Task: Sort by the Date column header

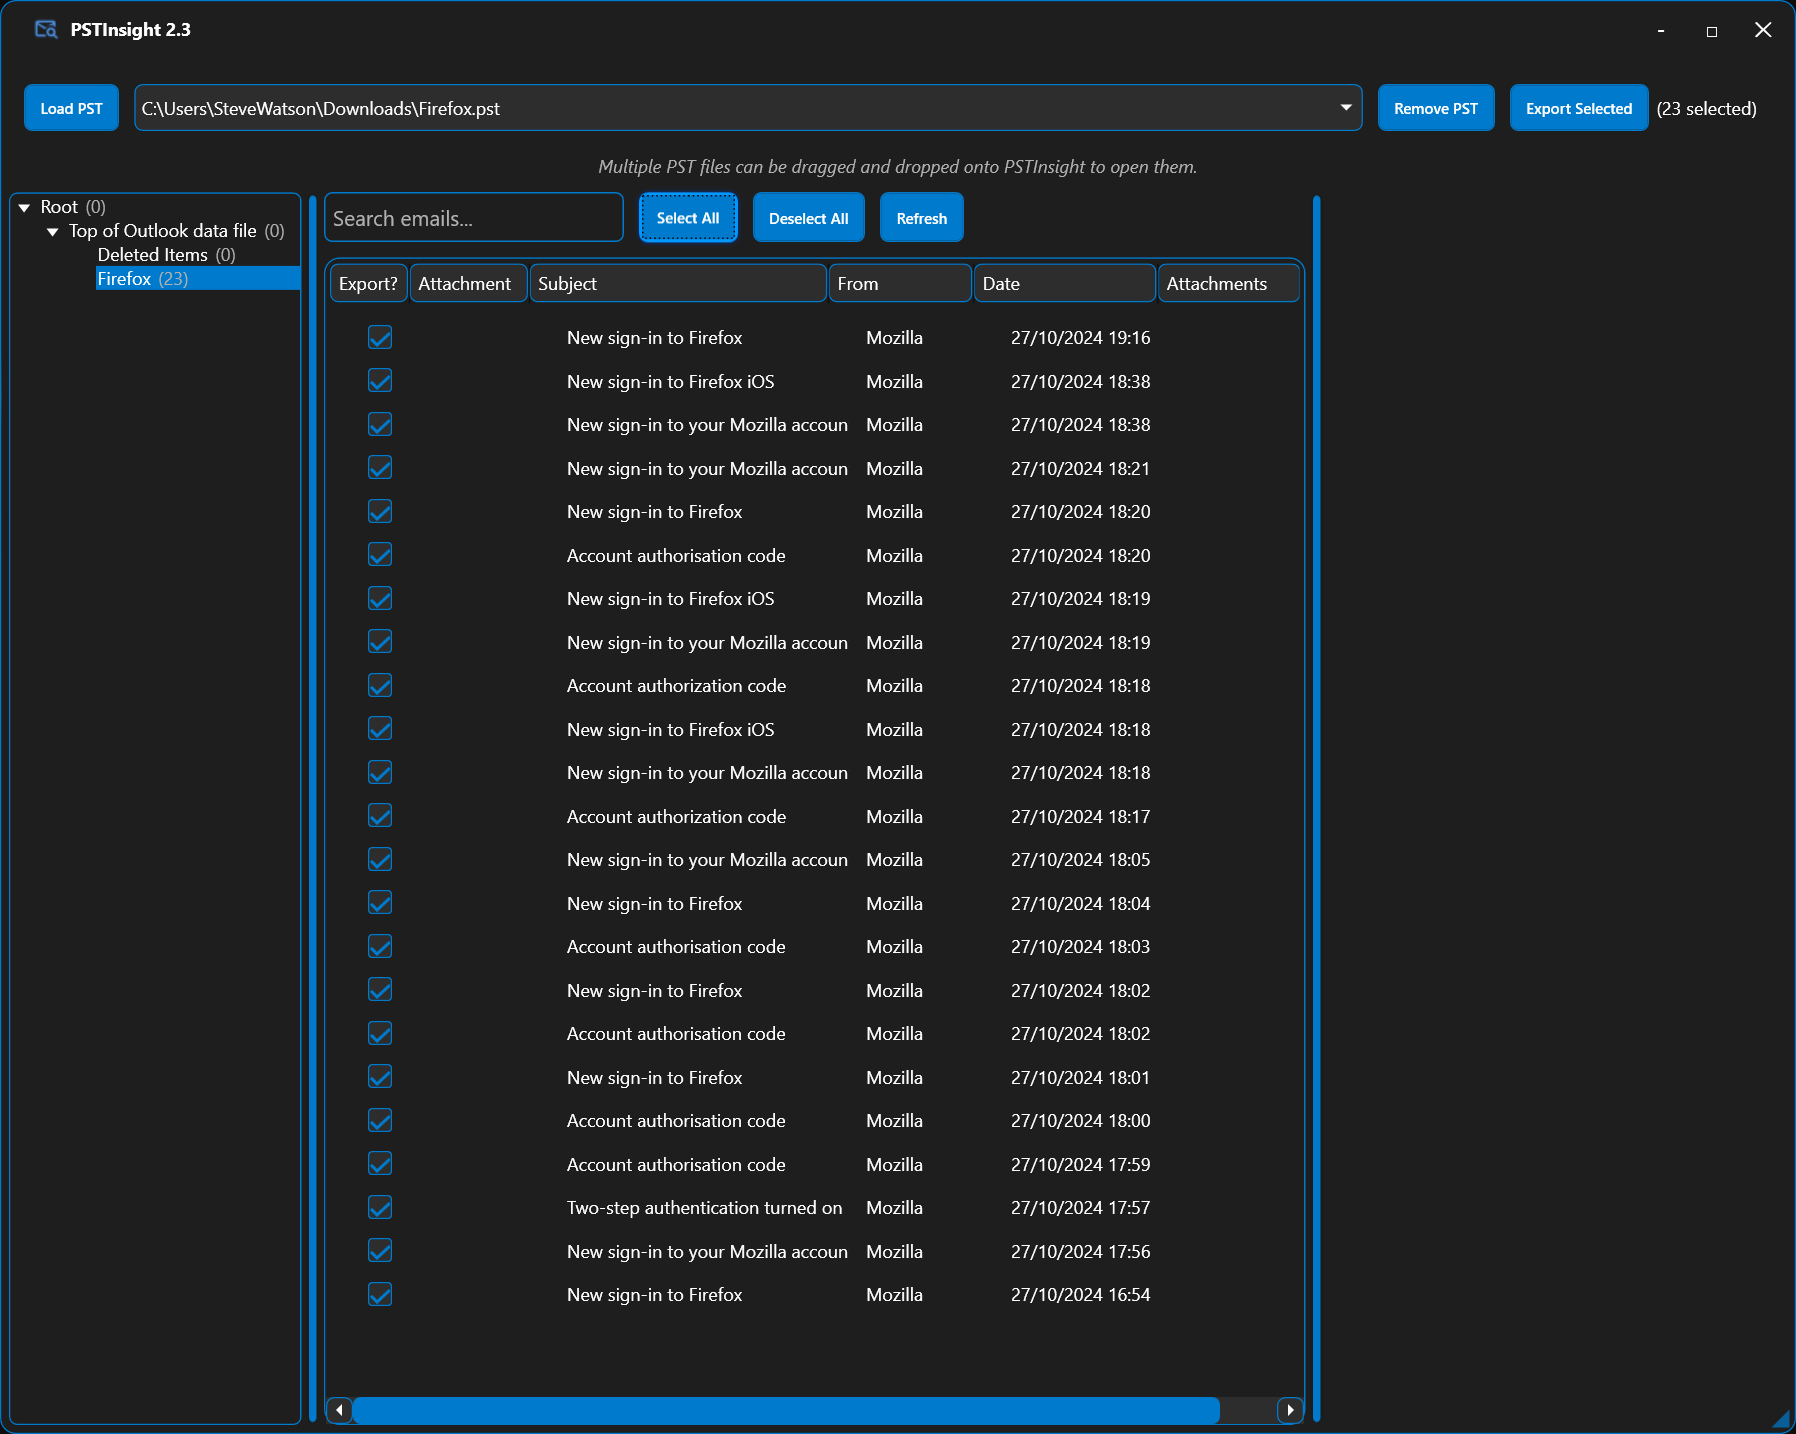Action: pyautogui.click(x=1064, y=284)
